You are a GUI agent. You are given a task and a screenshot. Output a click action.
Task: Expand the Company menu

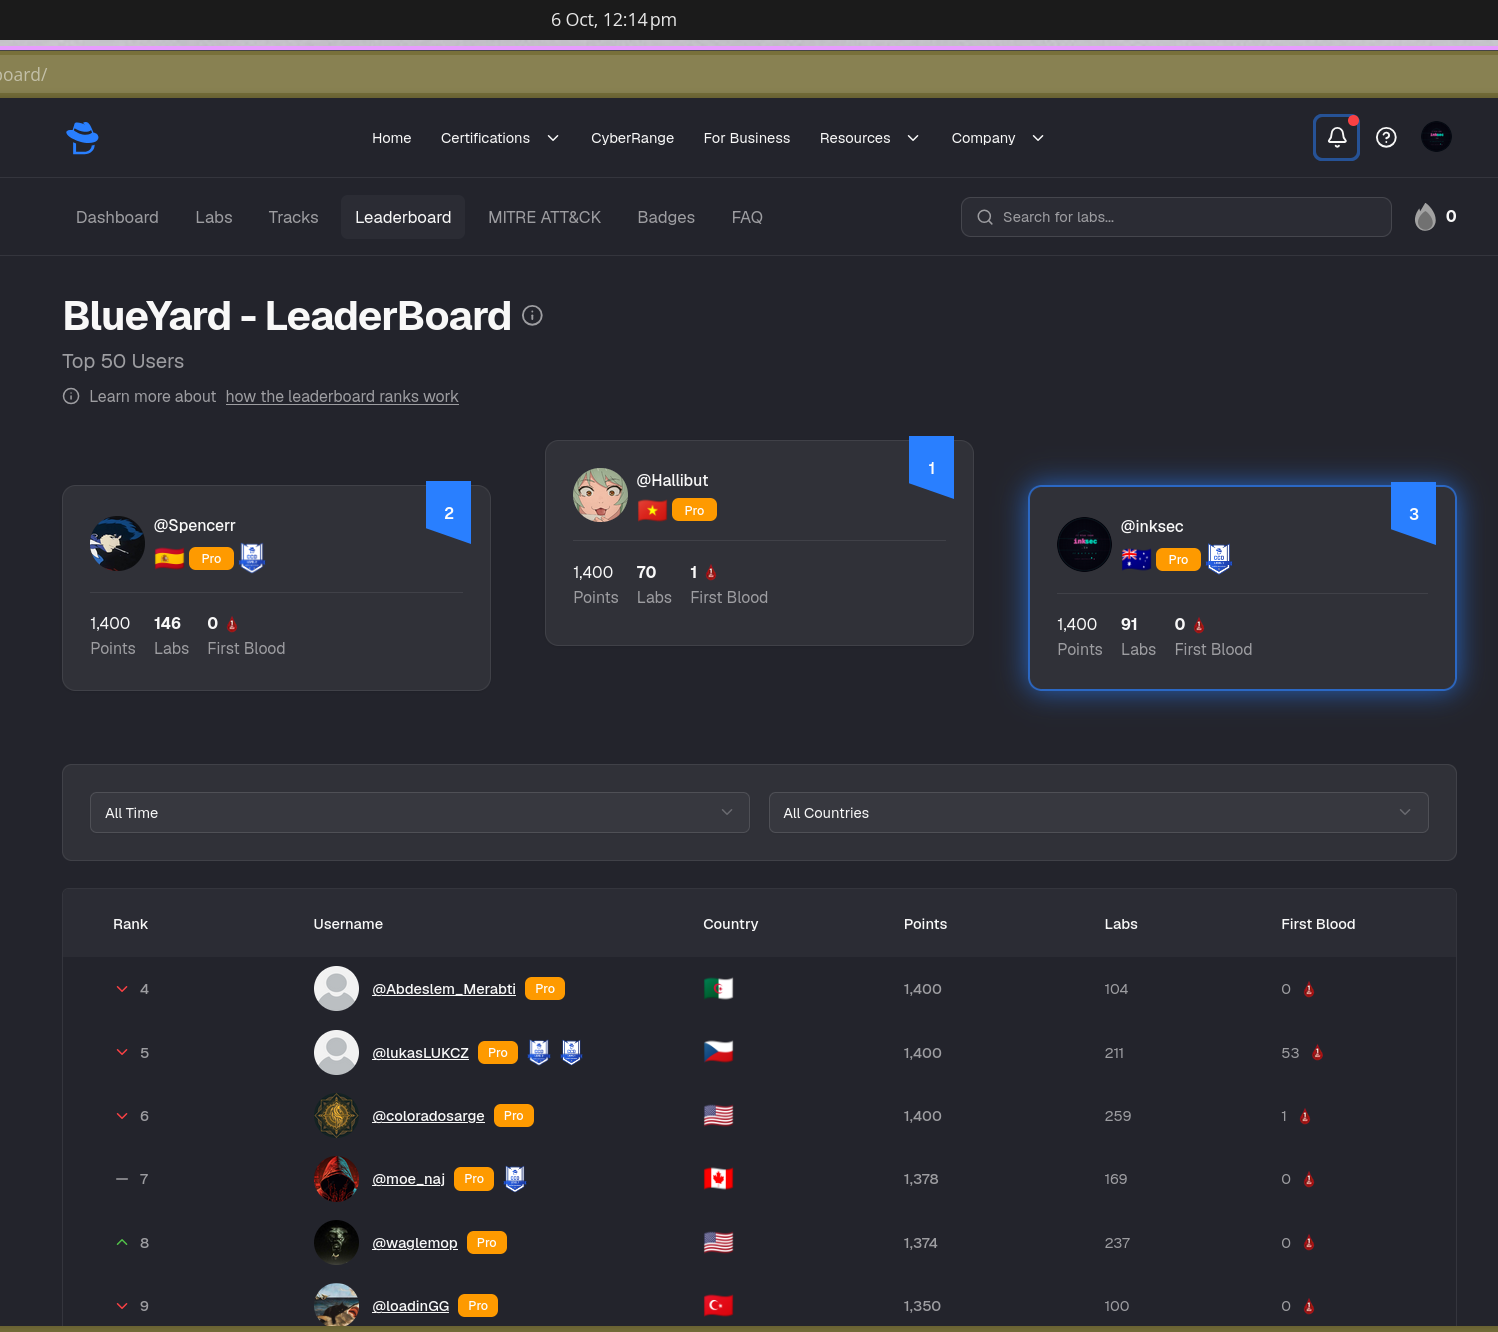[997, 138]
